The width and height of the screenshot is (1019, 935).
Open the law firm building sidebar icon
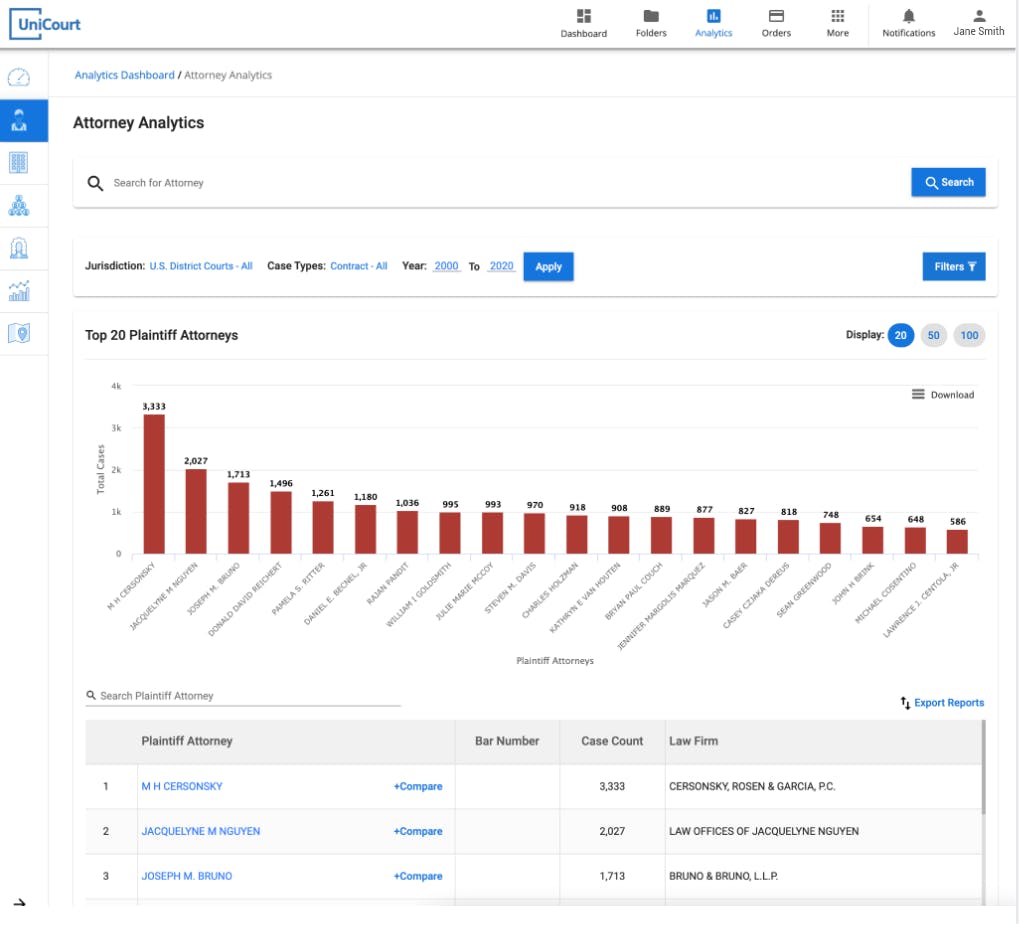point(19,162)
